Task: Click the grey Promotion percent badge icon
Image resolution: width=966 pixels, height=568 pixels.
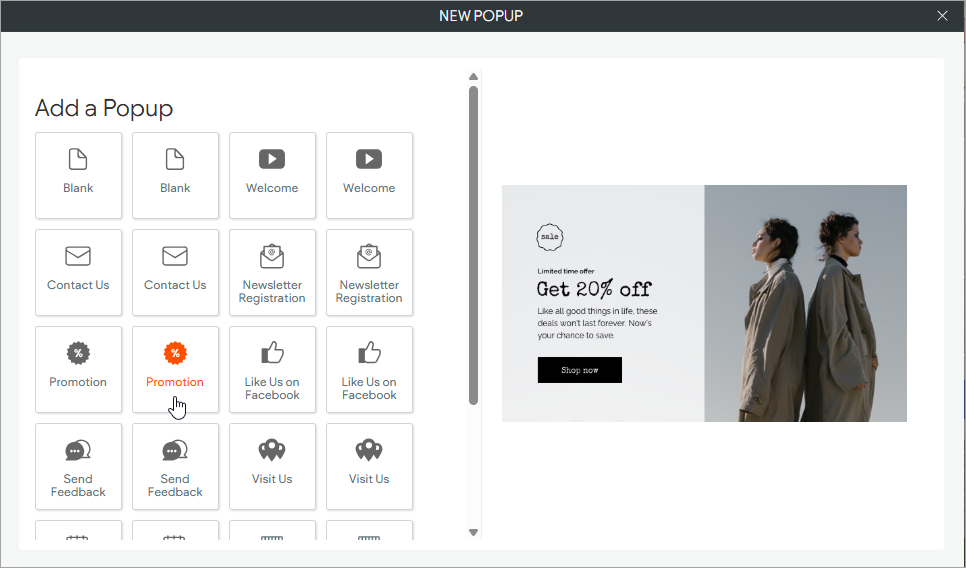Action: (x=78, y=353)
